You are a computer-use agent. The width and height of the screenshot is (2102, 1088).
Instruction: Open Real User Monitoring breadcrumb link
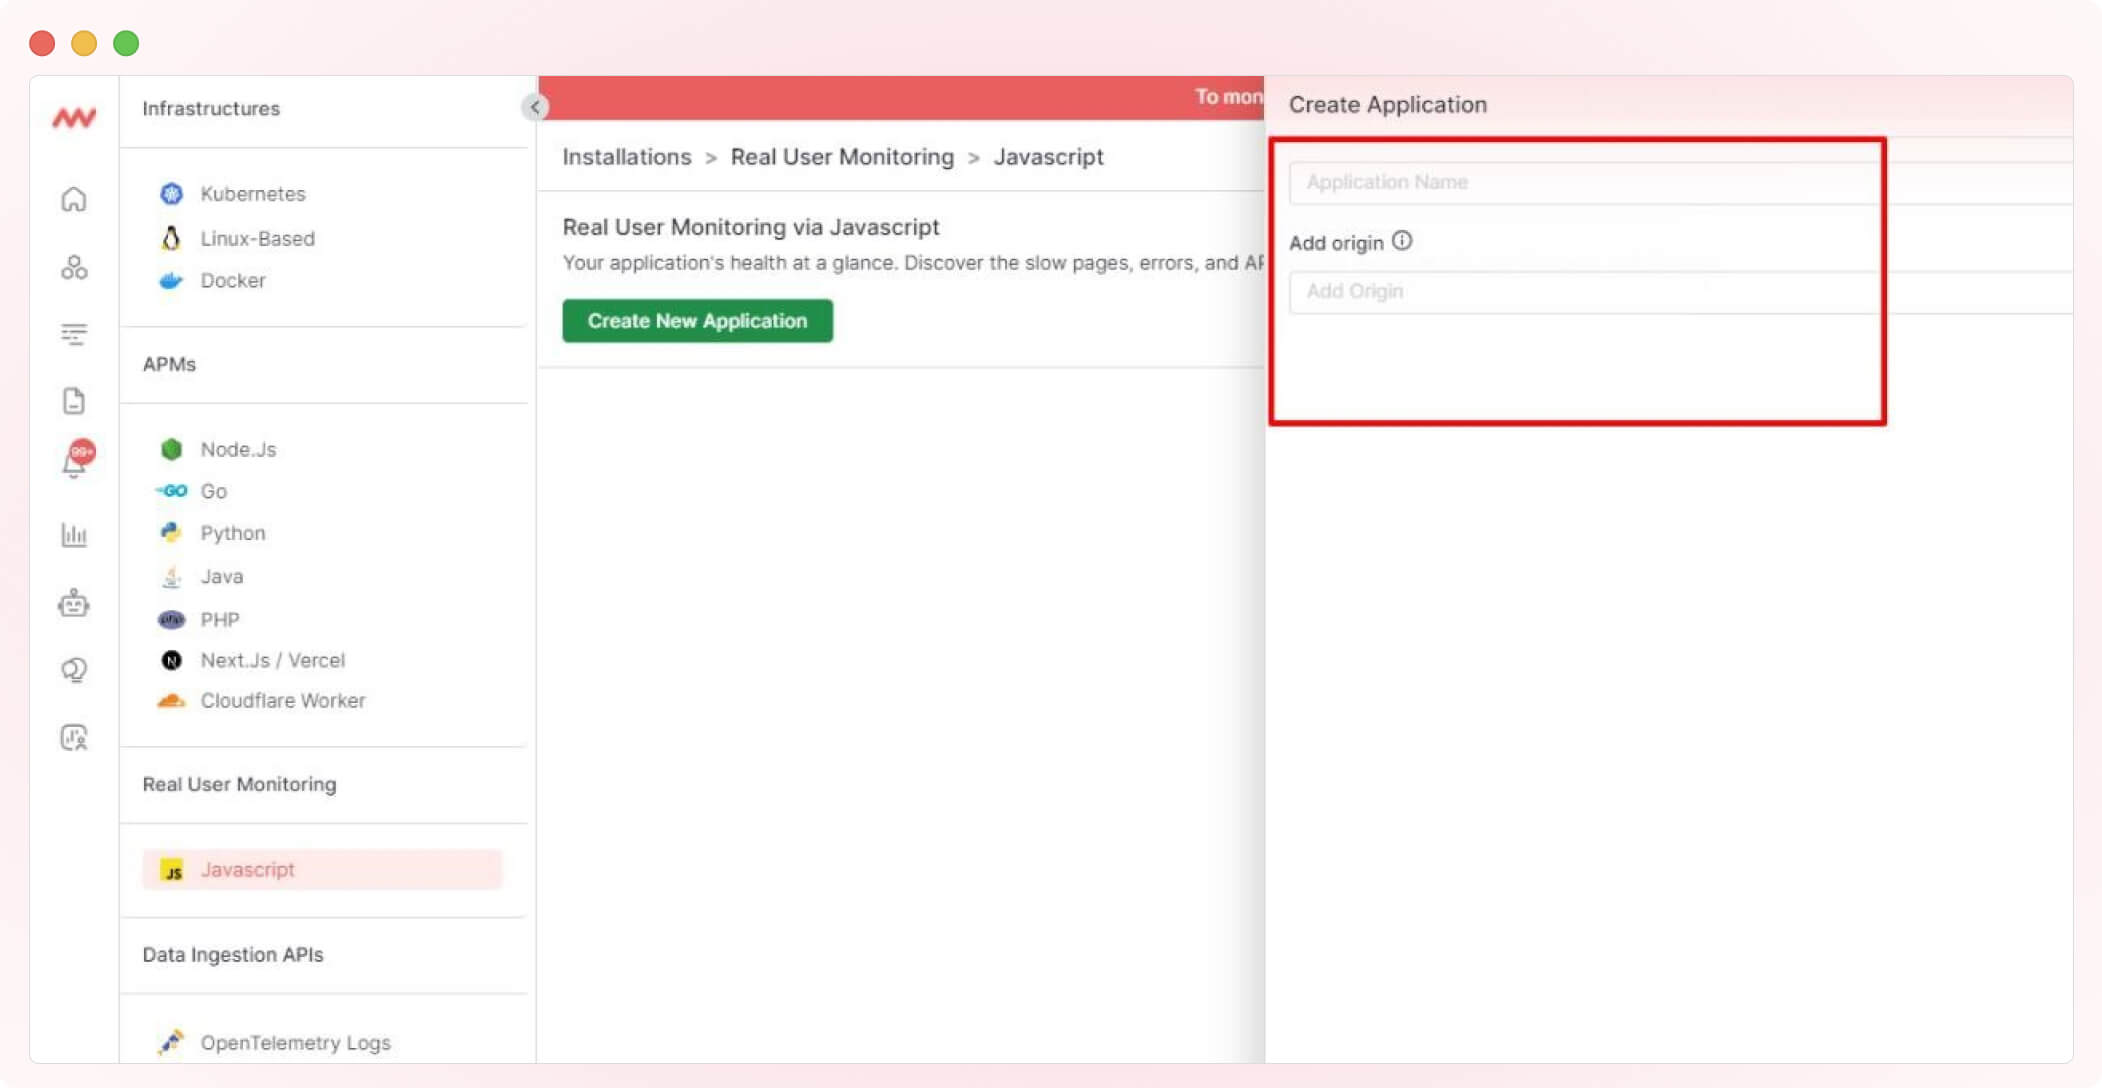842,157
